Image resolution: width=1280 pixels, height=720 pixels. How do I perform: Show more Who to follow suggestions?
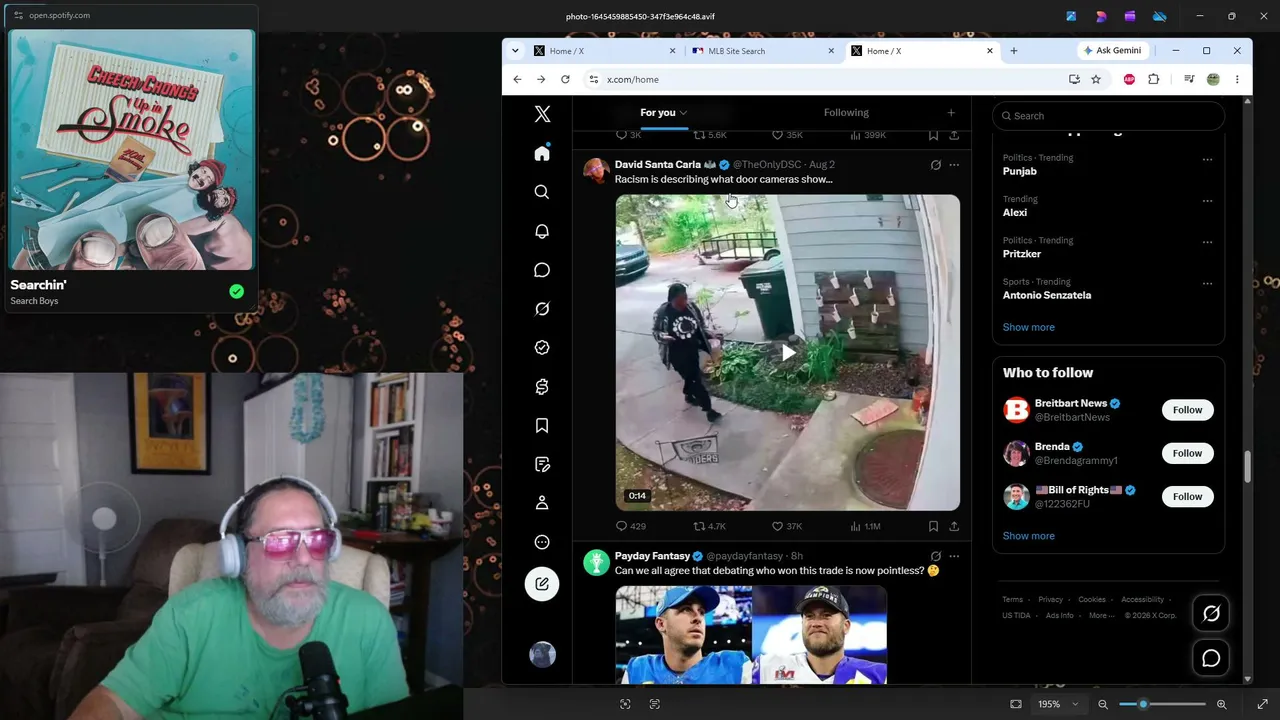click(x=1028, y=536)
